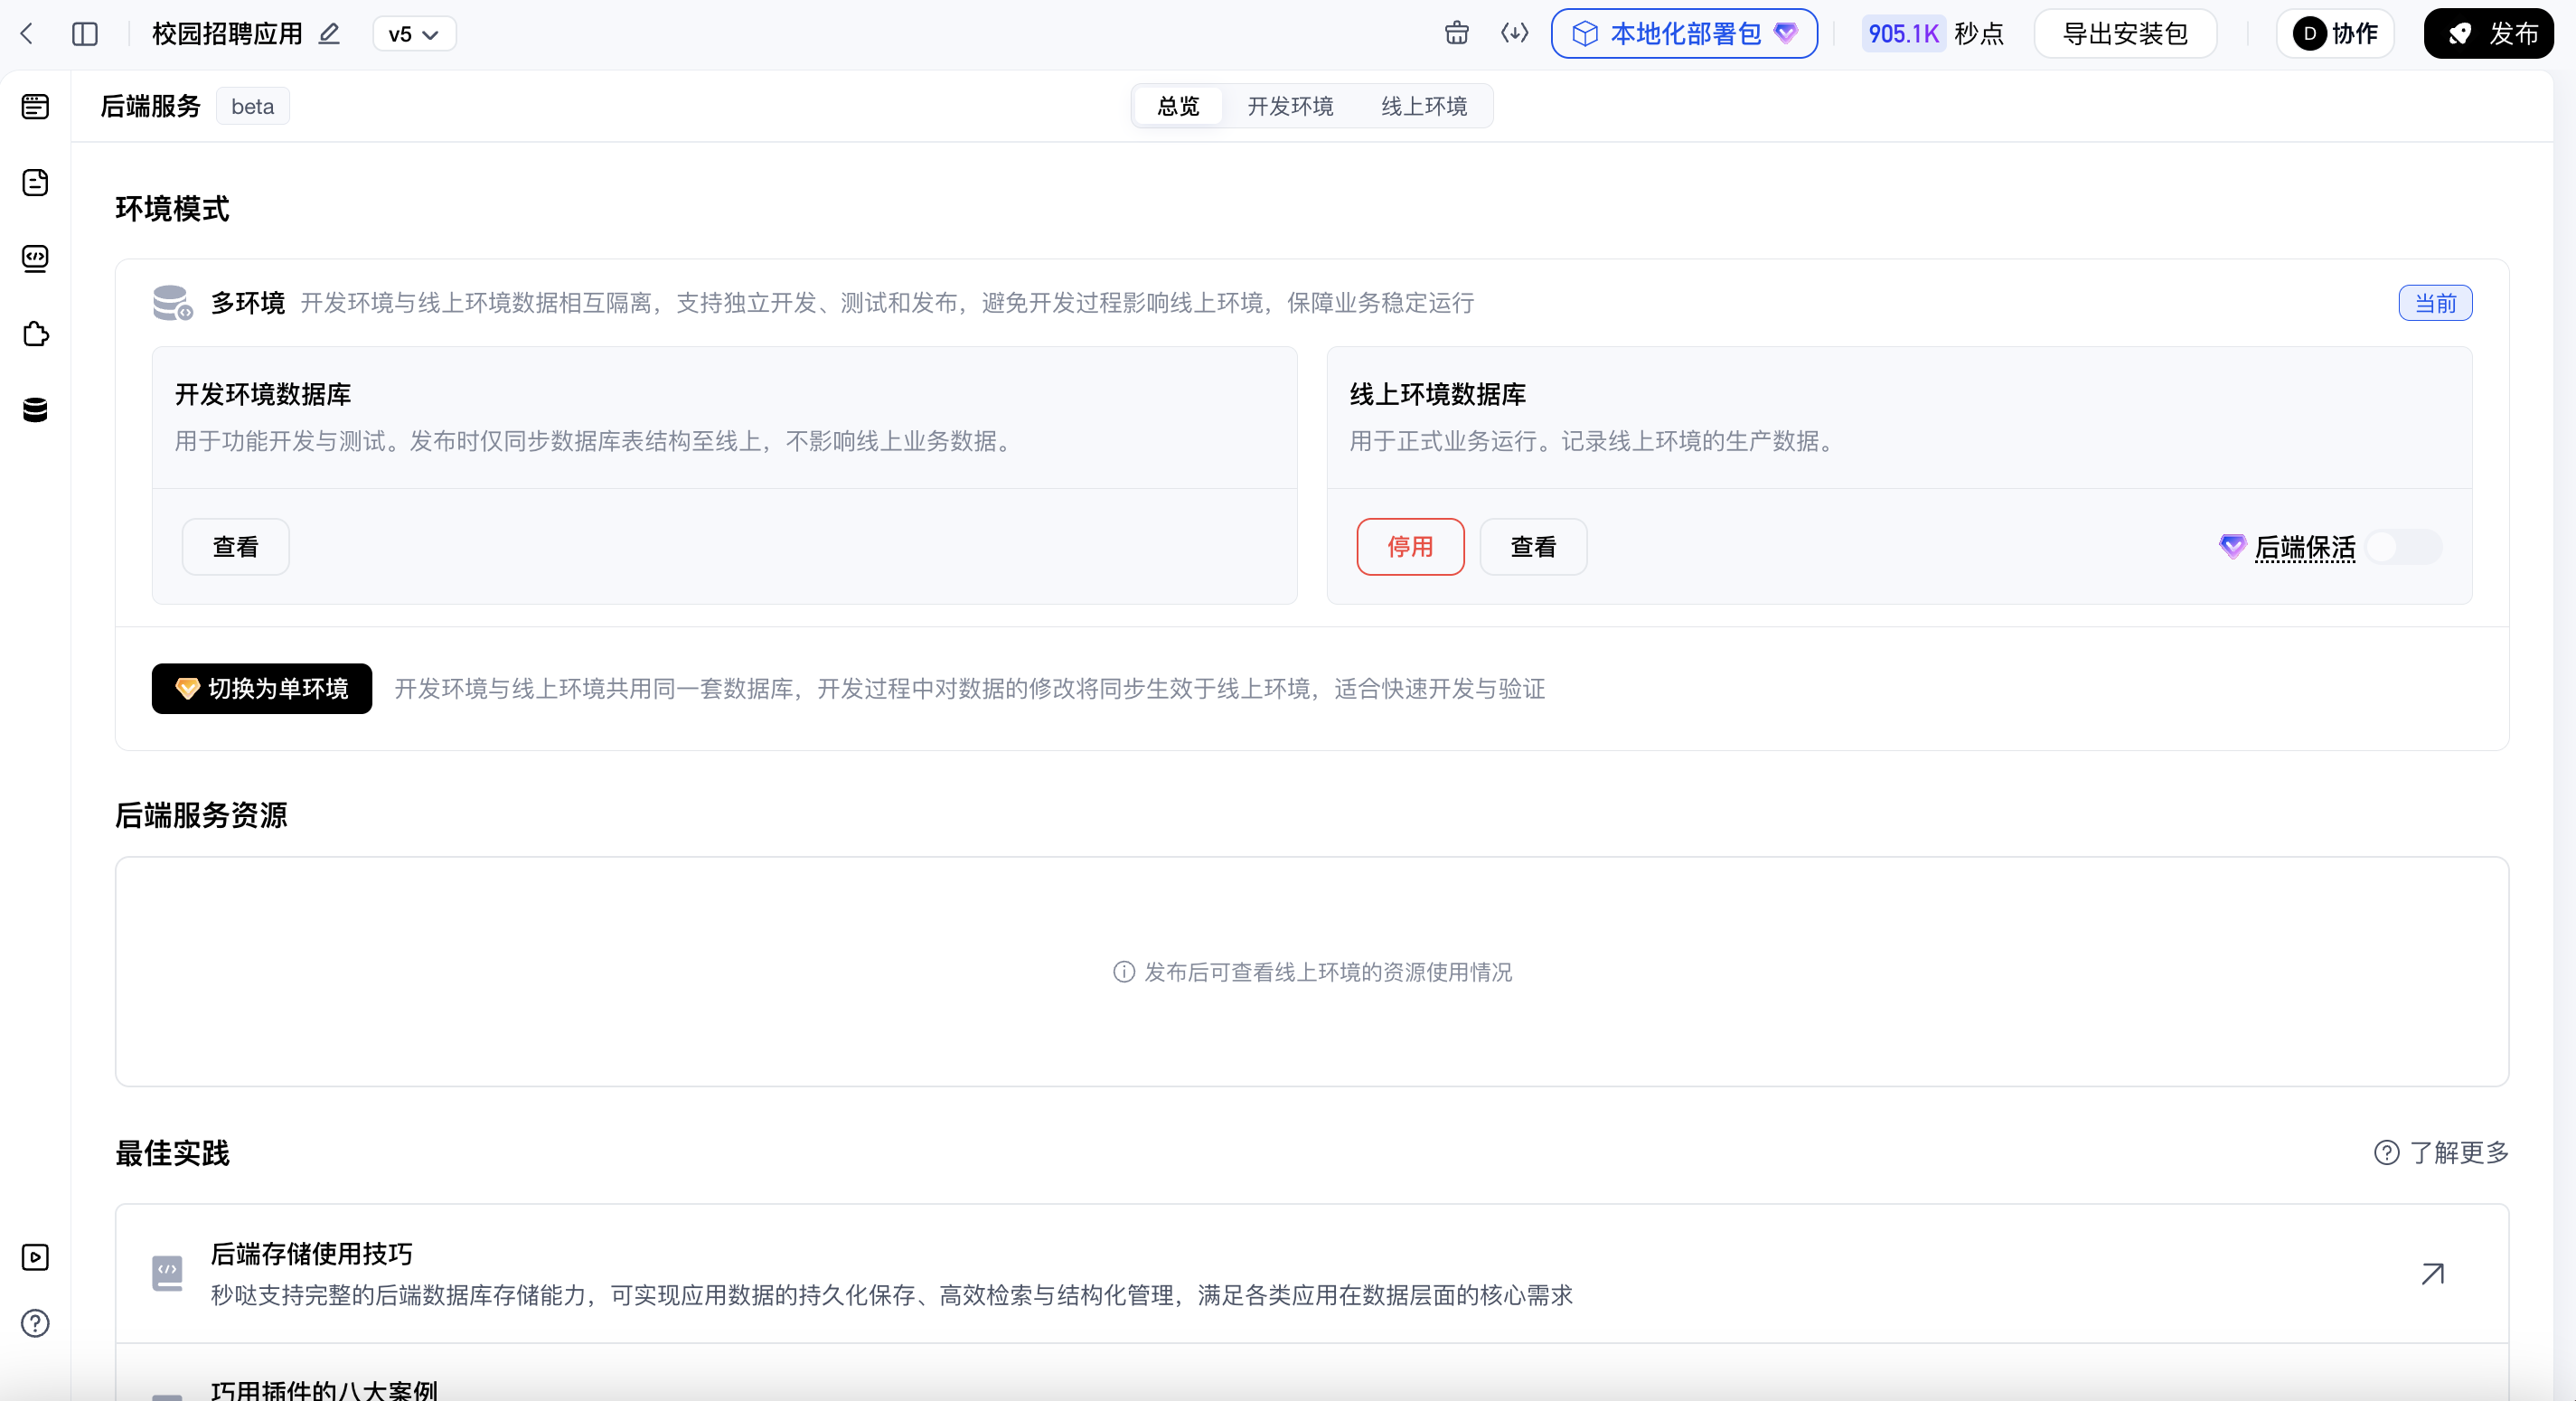Click the 发布 publish button
2576x1401 pixels.
pyautogui.click(x=2488, y=34)
